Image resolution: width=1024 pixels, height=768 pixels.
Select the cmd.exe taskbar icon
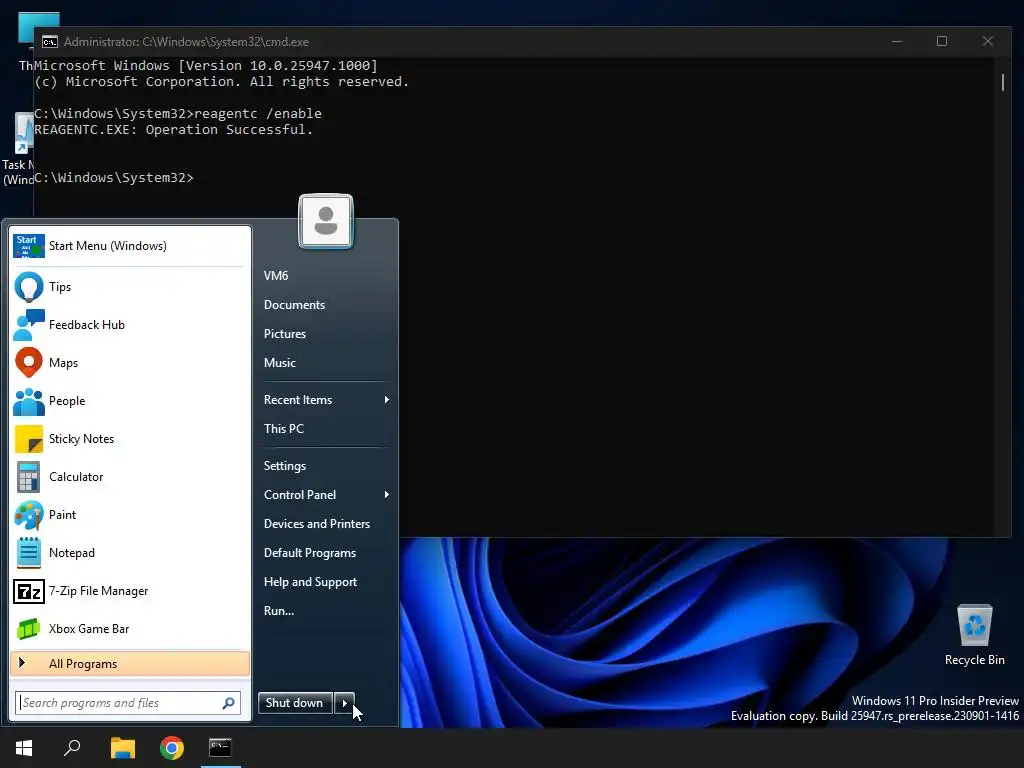click(220, 748)
